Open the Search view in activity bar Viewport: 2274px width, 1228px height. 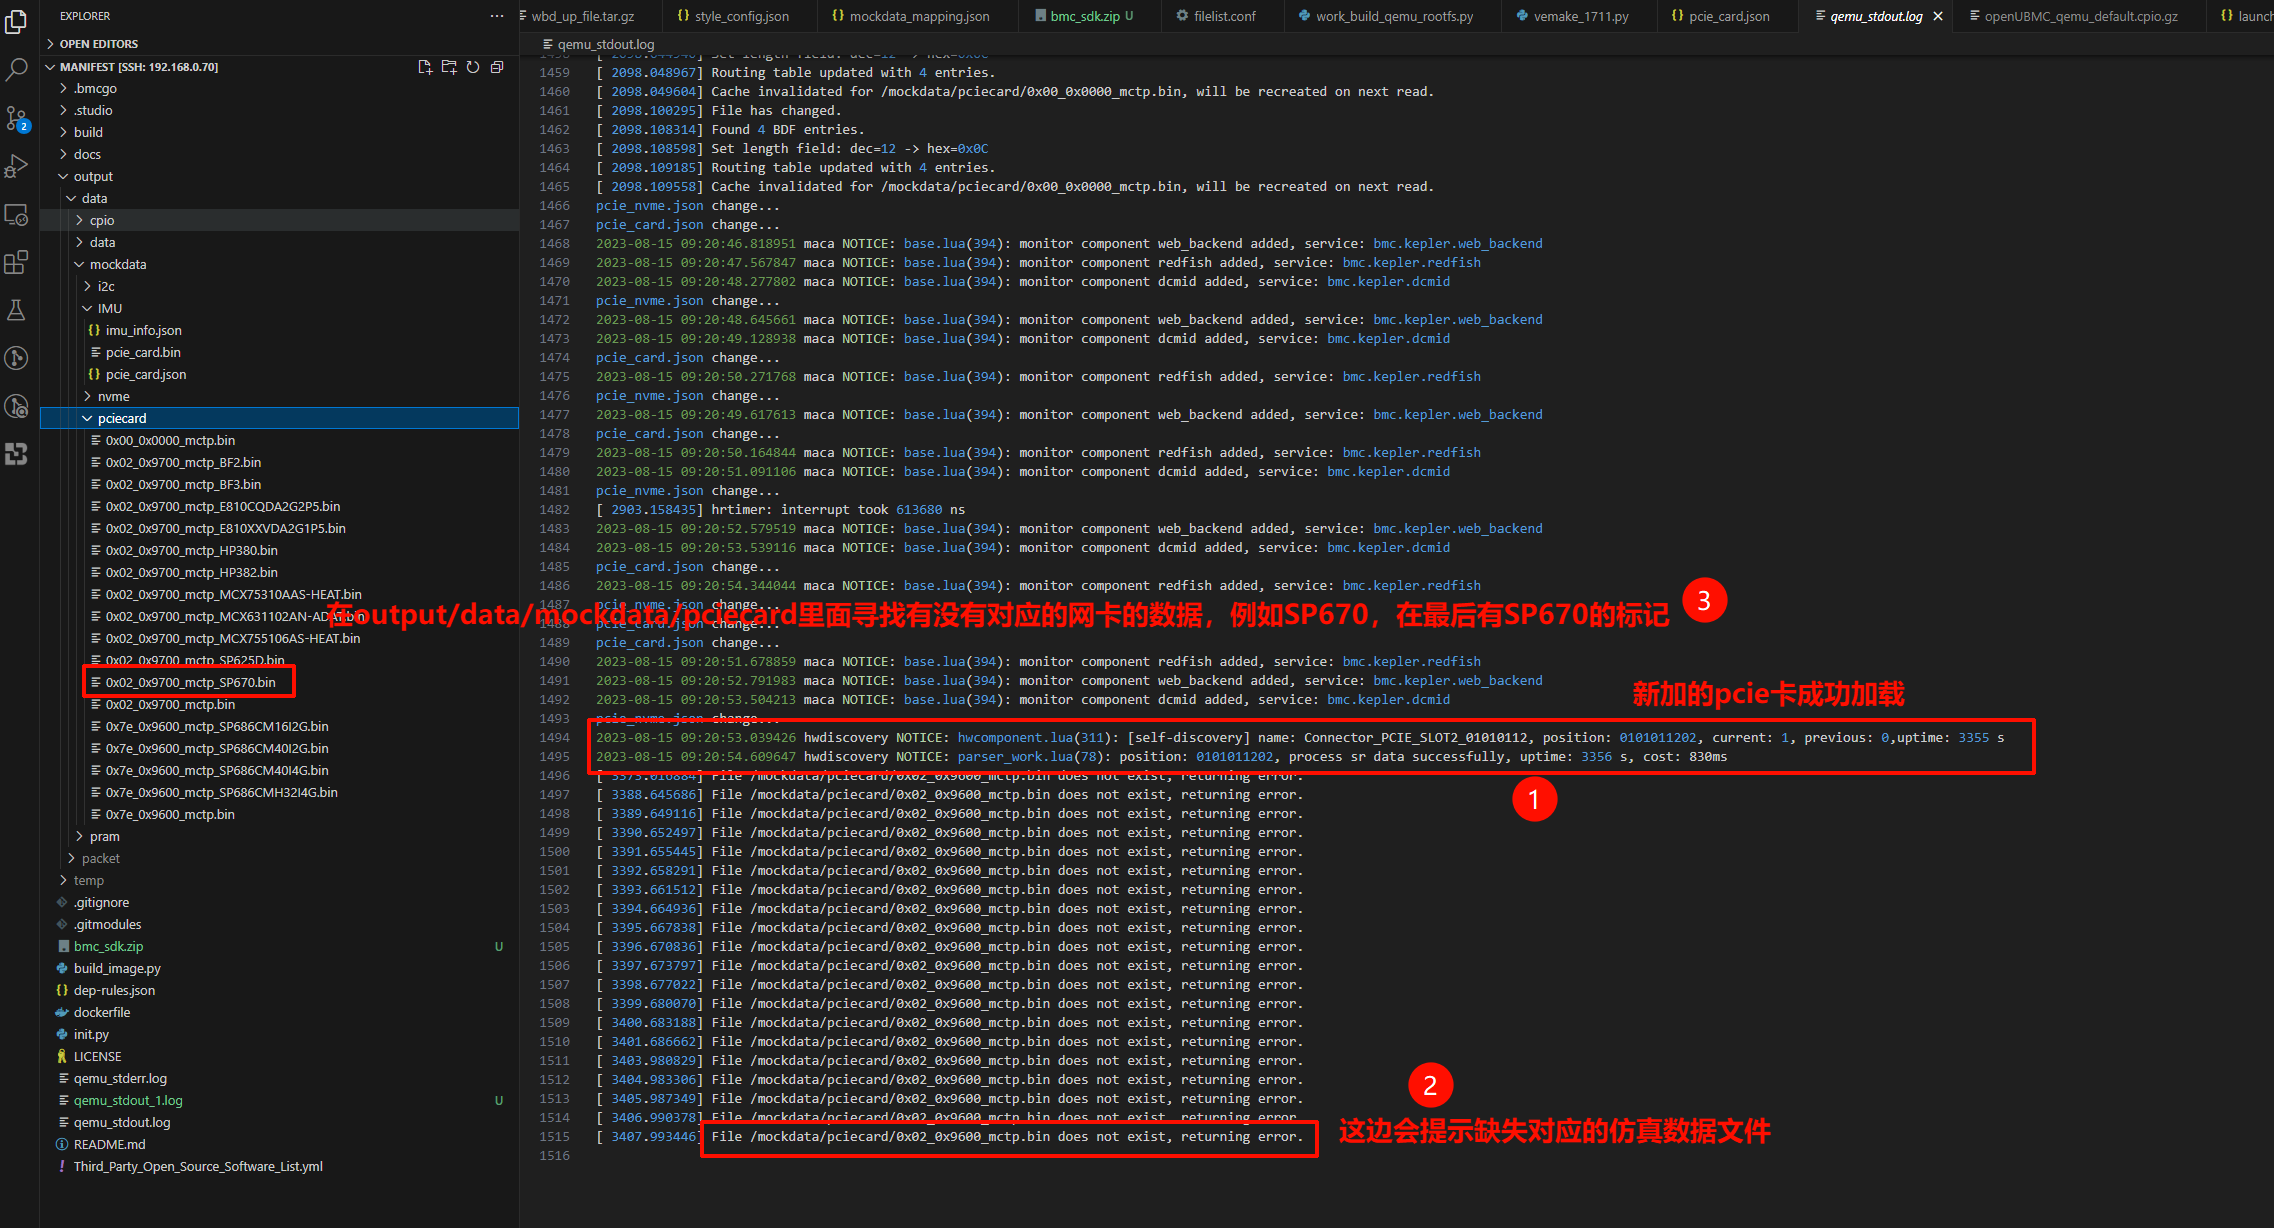(x=17, y=70)
